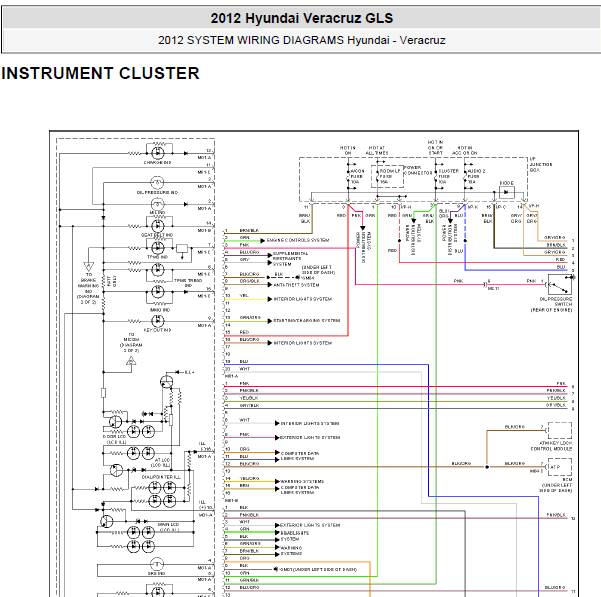Click the 'TPMS IND' label
The height and width of the screenshot is (597, 601).
[158, 257]
